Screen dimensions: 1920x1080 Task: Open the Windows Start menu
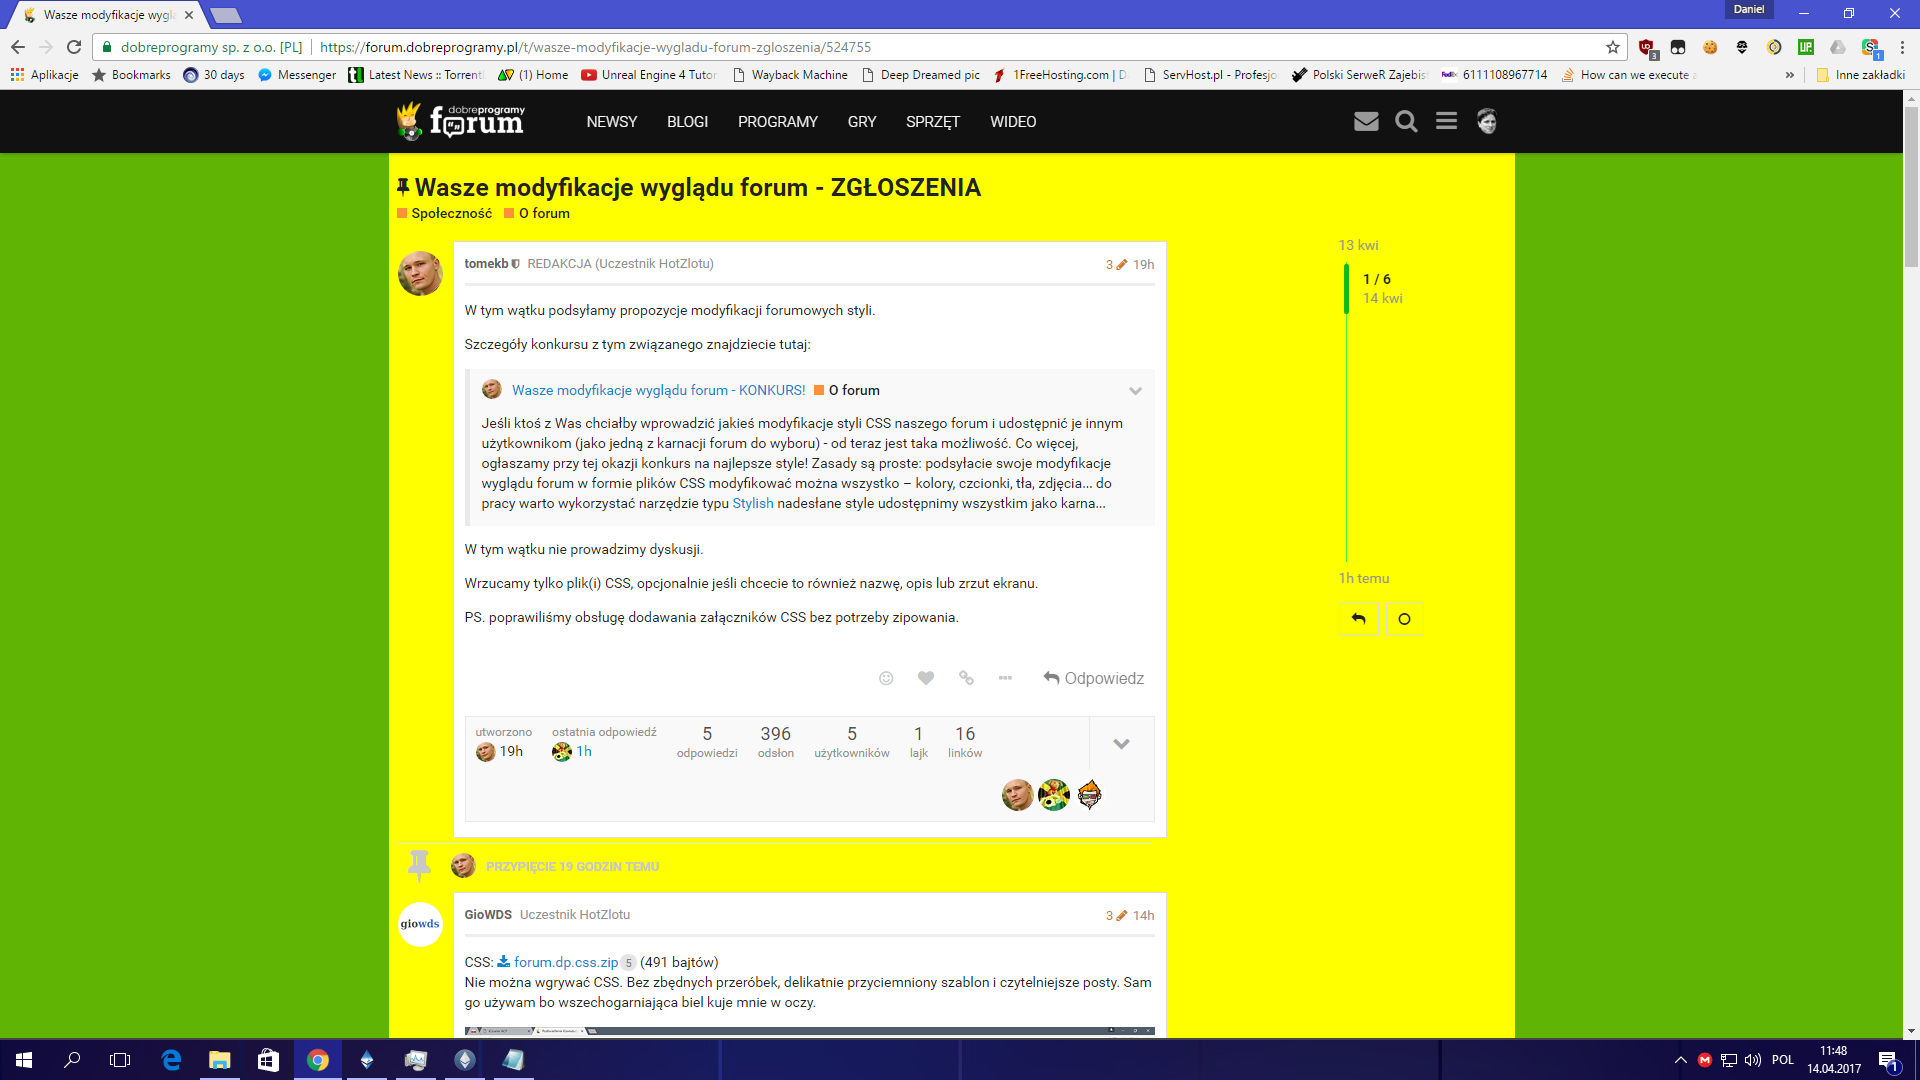click(x=24, y=1060)
